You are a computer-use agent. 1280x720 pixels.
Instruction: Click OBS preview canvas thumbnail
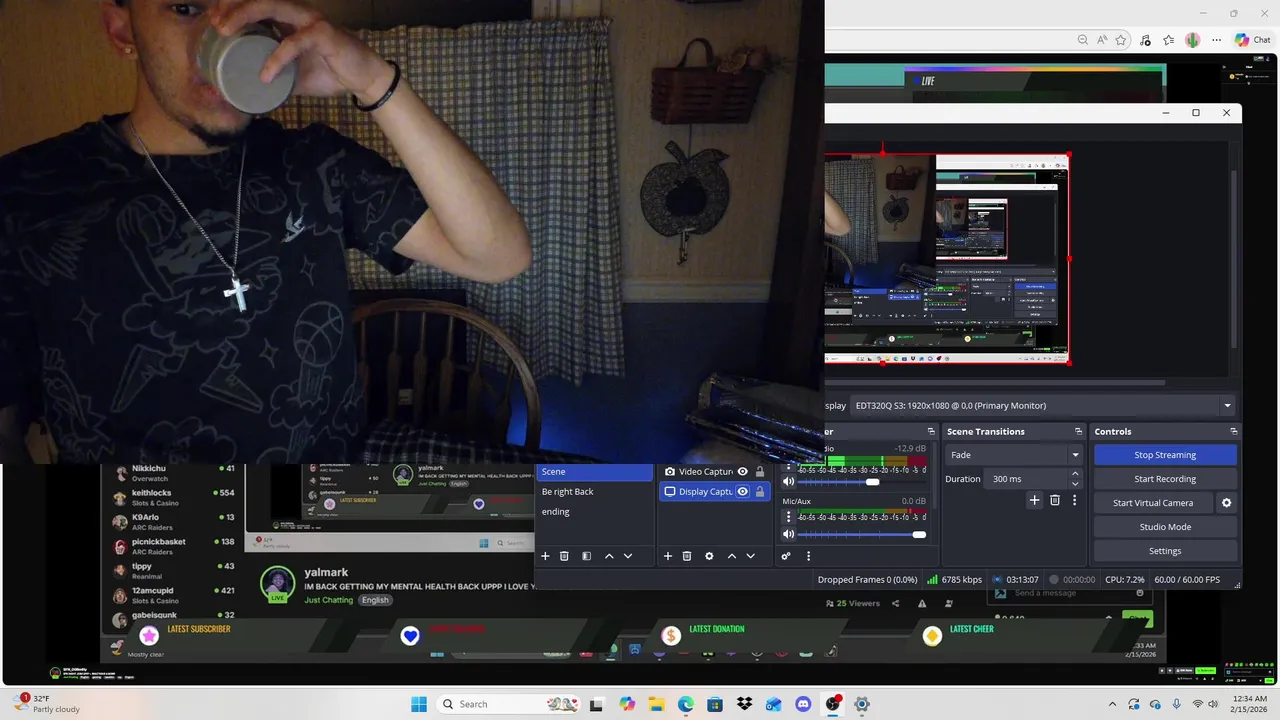click(x=947, y=259)
